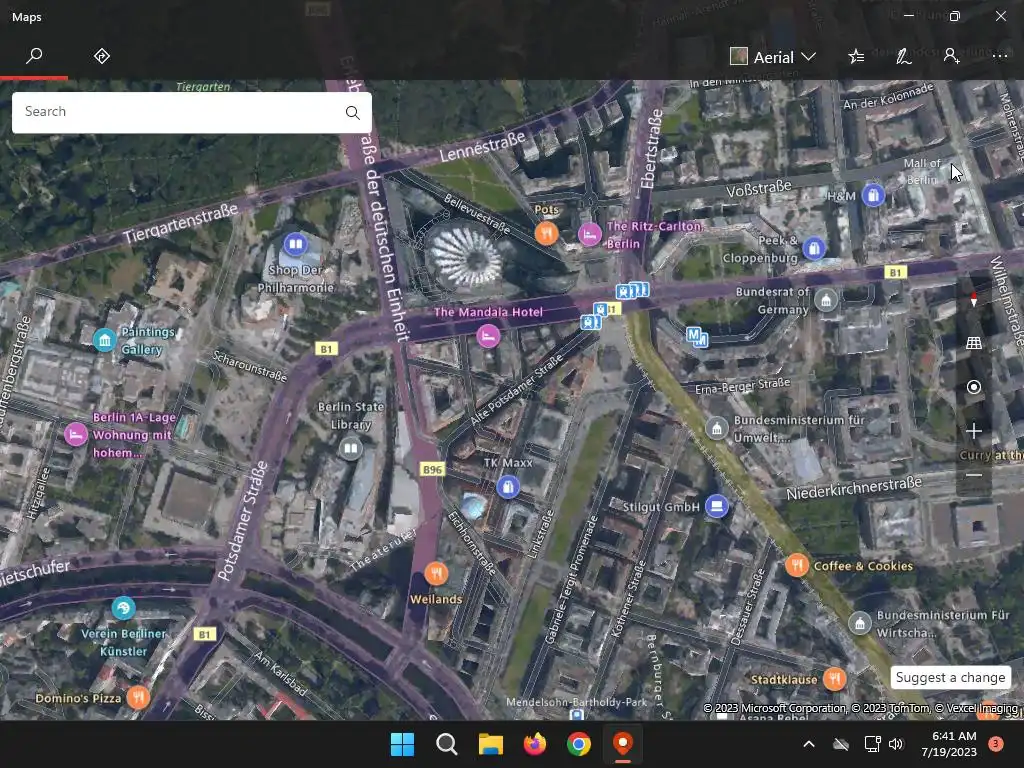
Task: Select the Domino's Pizza restaurant pin
Action: 138,697
